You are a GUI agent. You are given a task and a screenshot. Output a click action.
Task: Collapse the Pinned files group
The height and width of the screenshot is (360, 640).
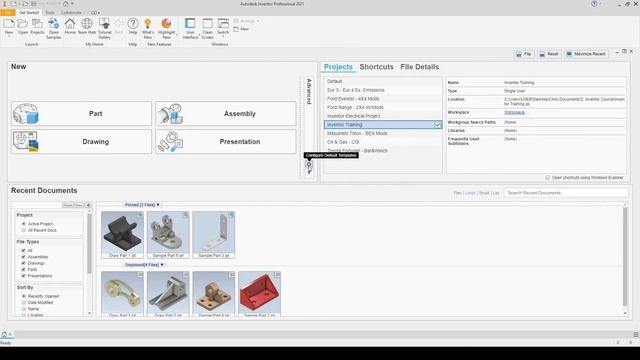[158, 205]
